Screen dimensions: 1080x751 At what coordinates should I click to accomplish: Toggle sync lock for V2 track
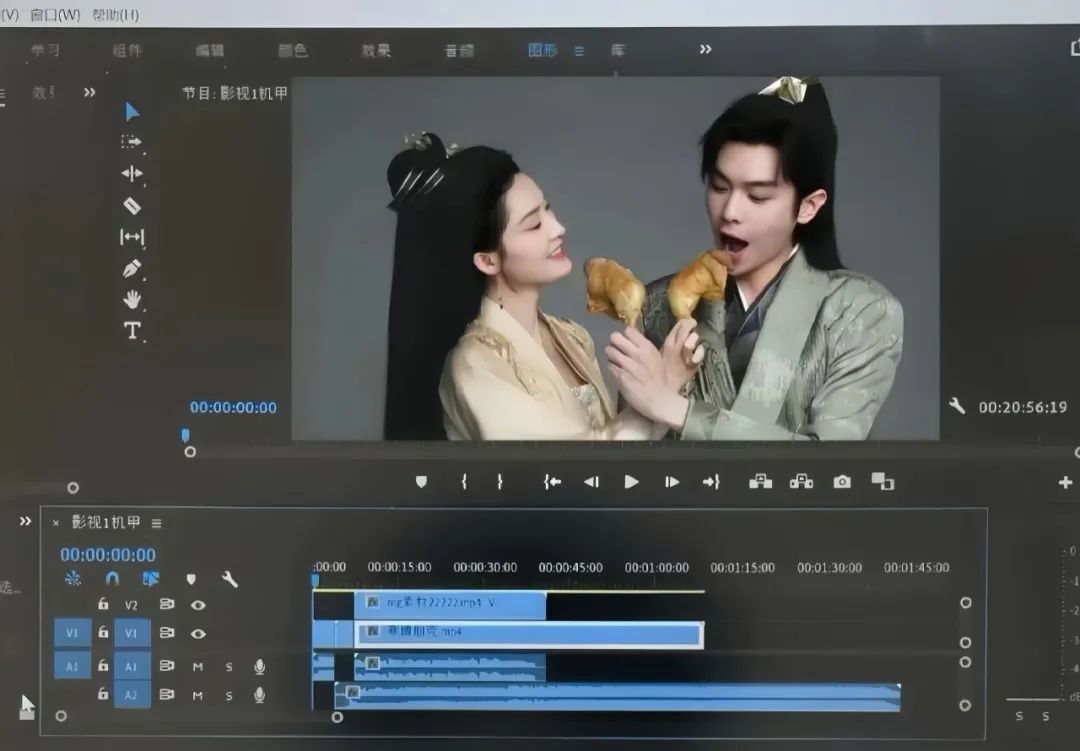click(167, 604)
